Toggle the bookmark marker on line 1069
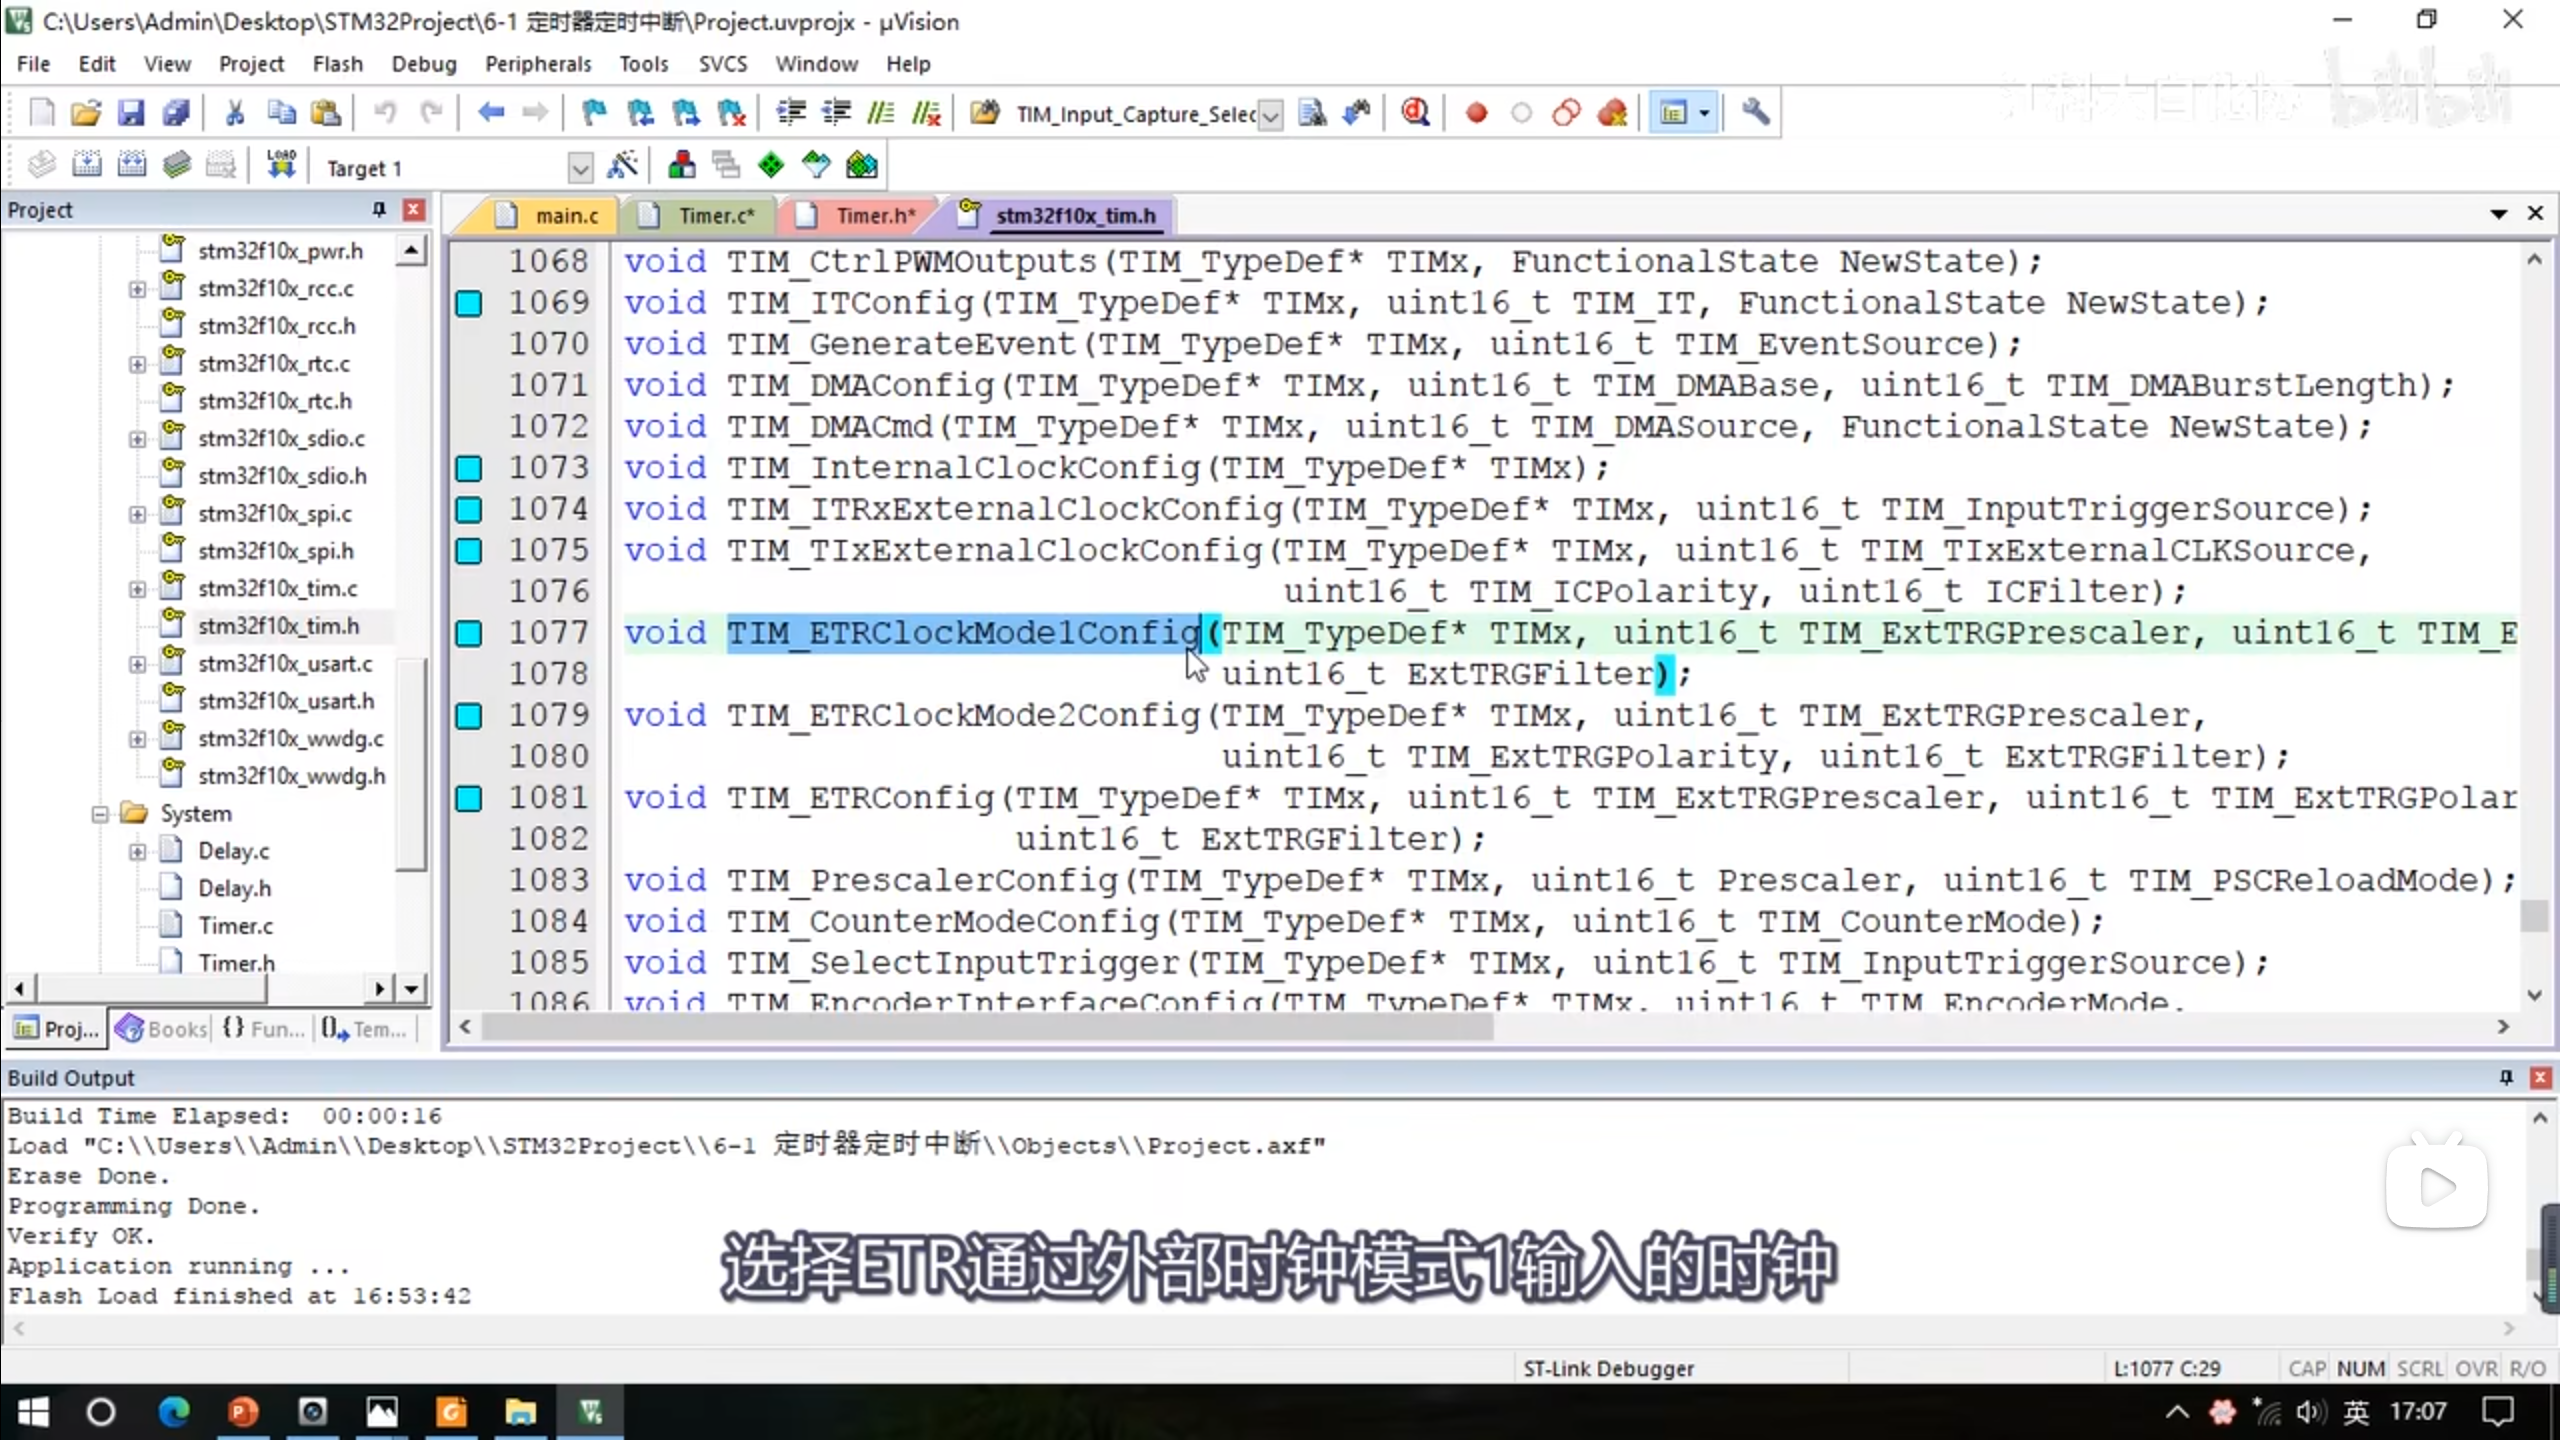 coord(468,303)
